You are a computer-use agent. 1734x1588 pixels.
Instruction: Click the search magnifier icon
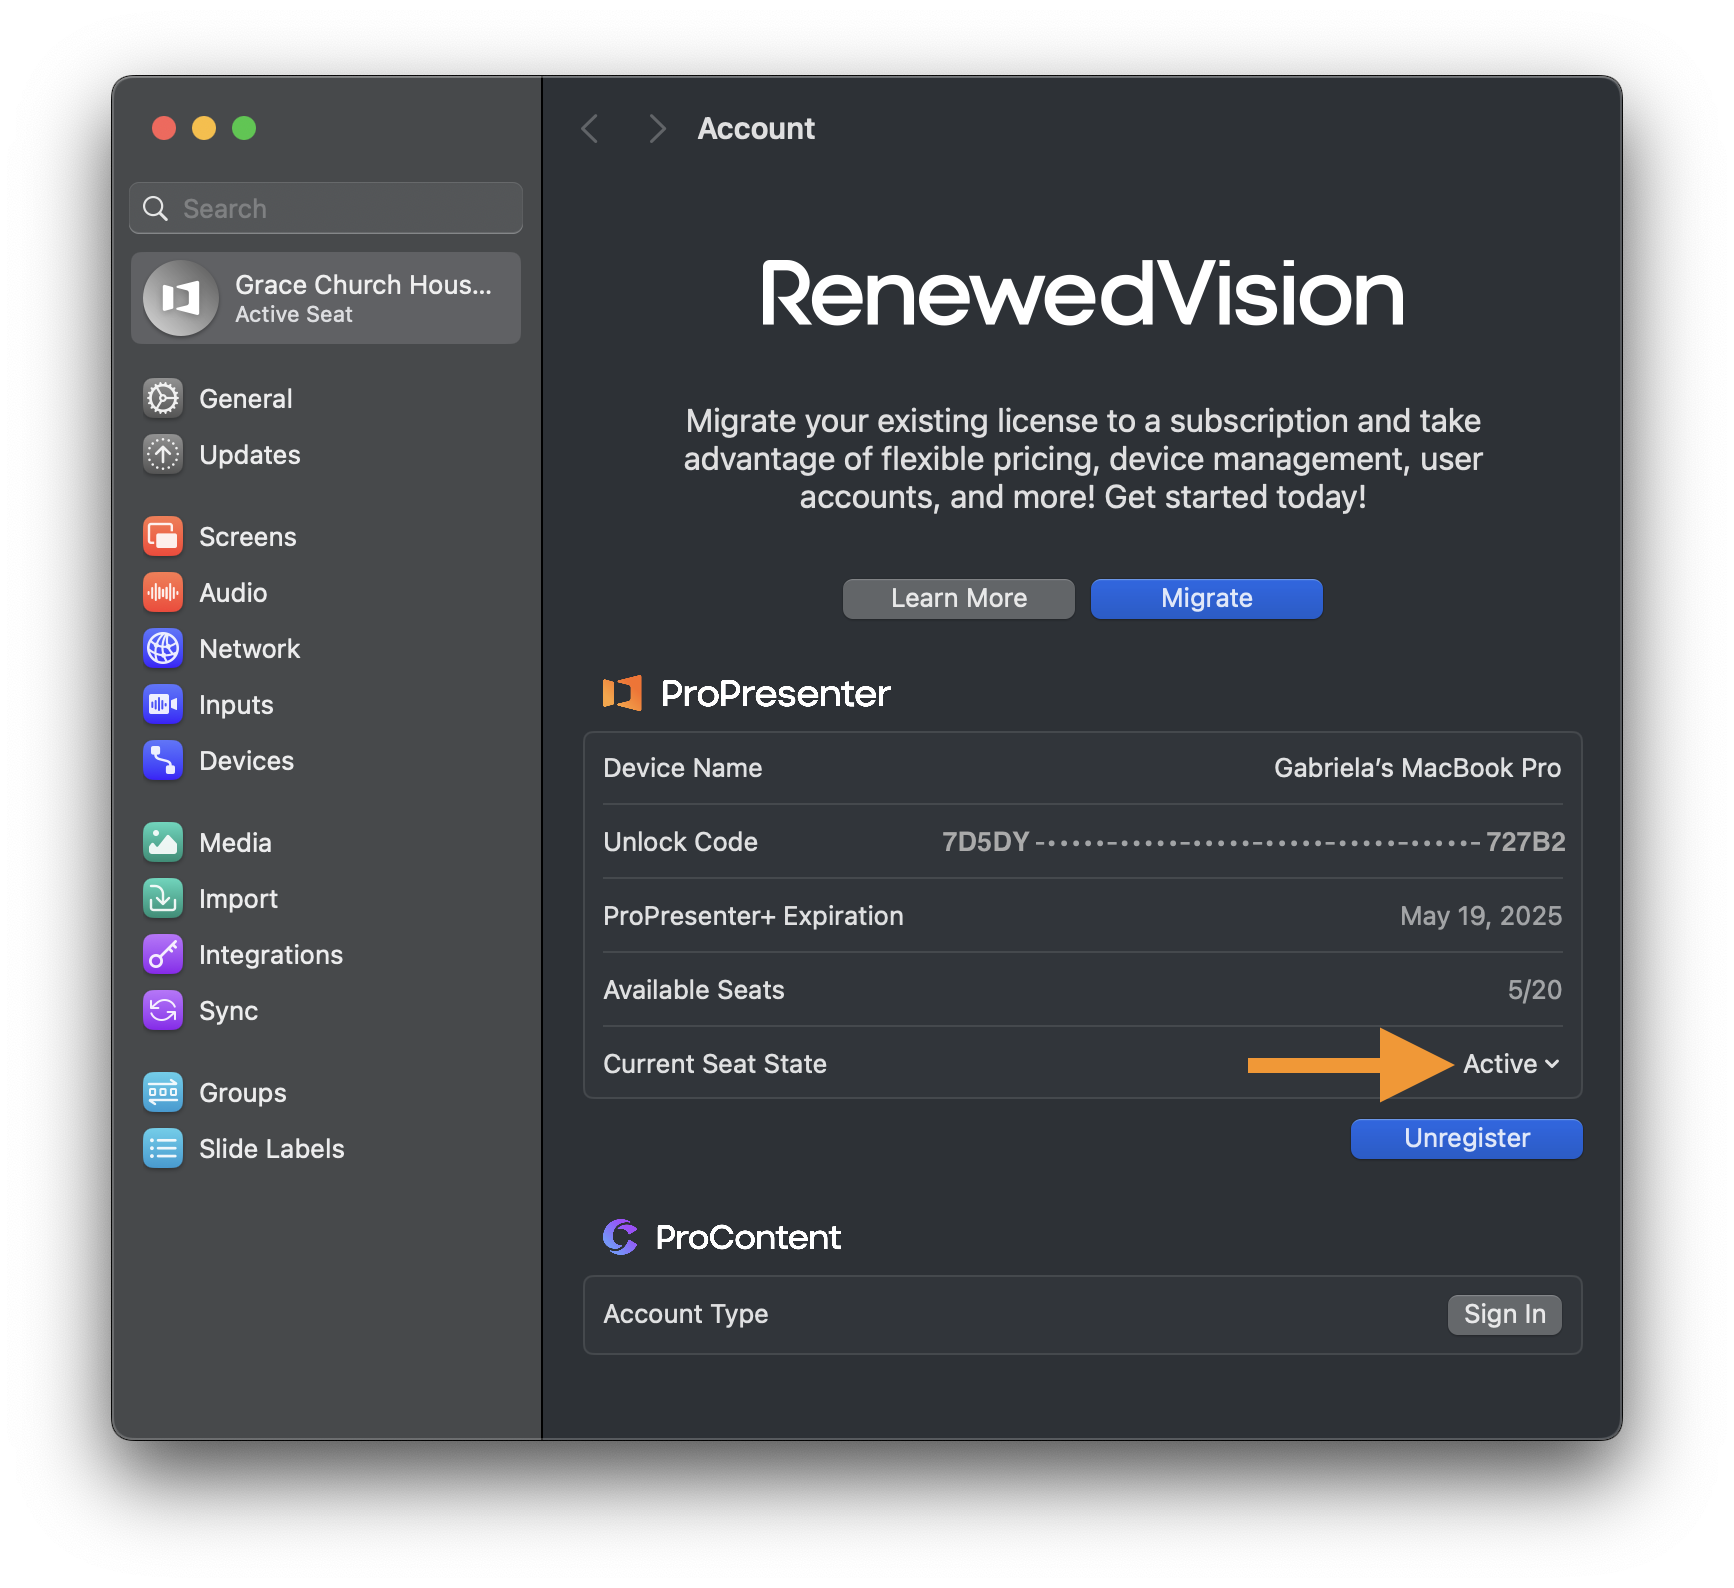[x=156, y=208]
